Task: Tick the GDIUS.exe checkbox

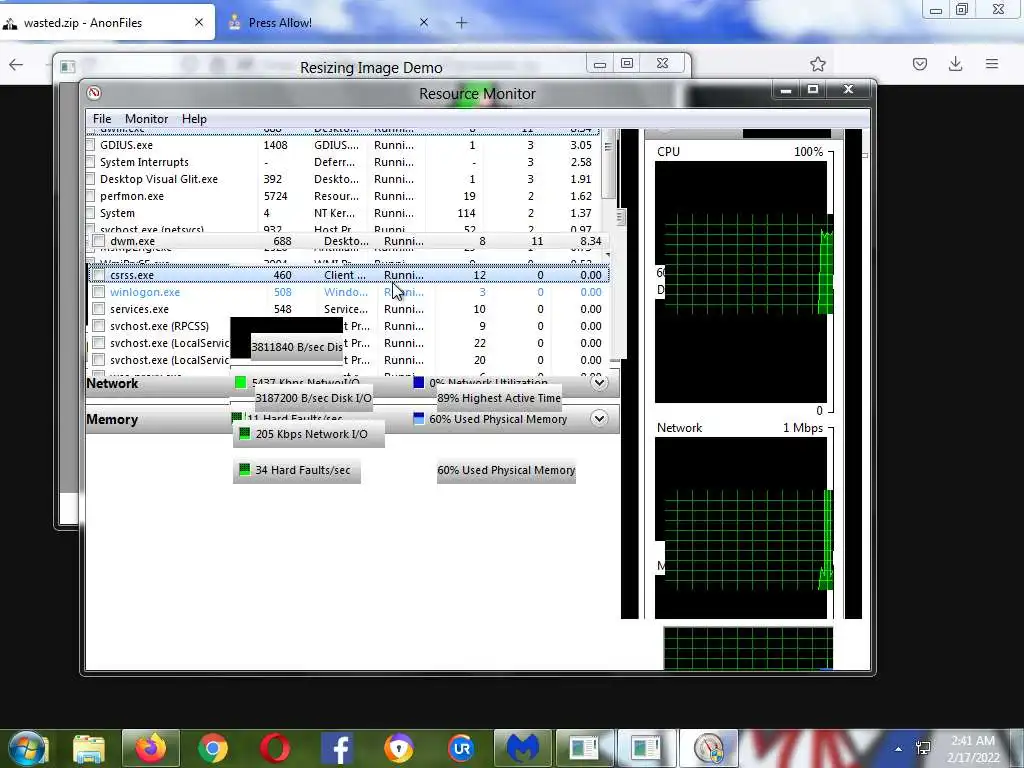Action: [x=90, y=145]
